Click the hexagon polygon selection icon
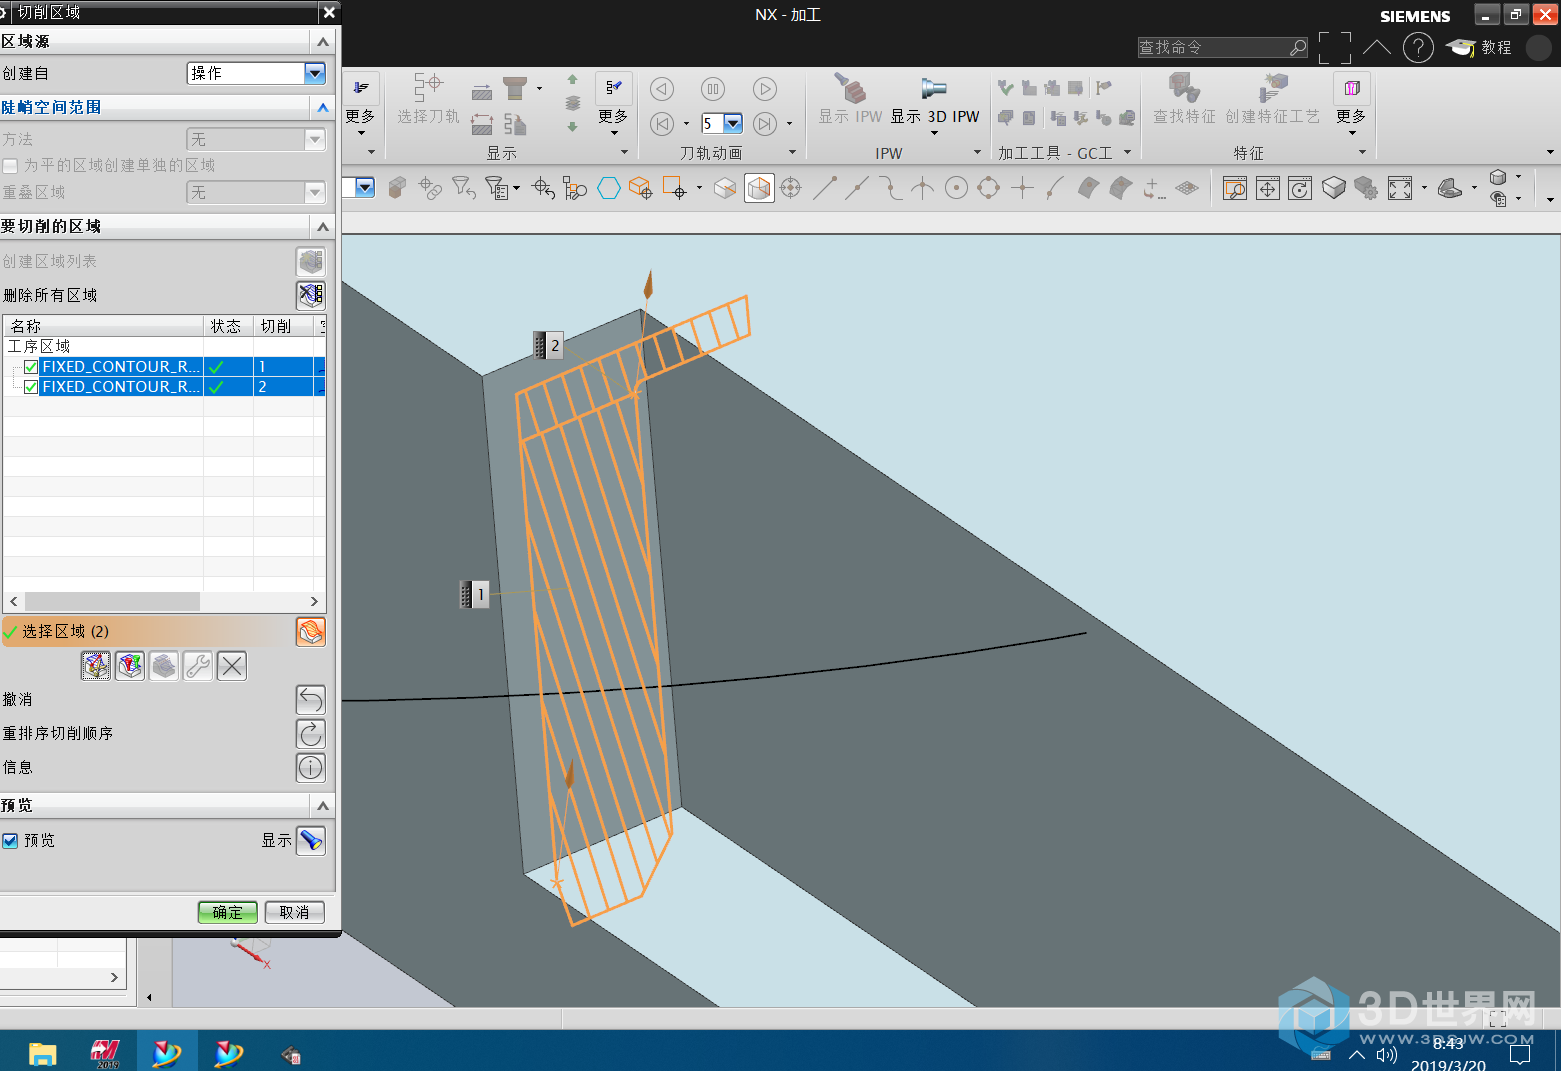 [x=609, y=188]
